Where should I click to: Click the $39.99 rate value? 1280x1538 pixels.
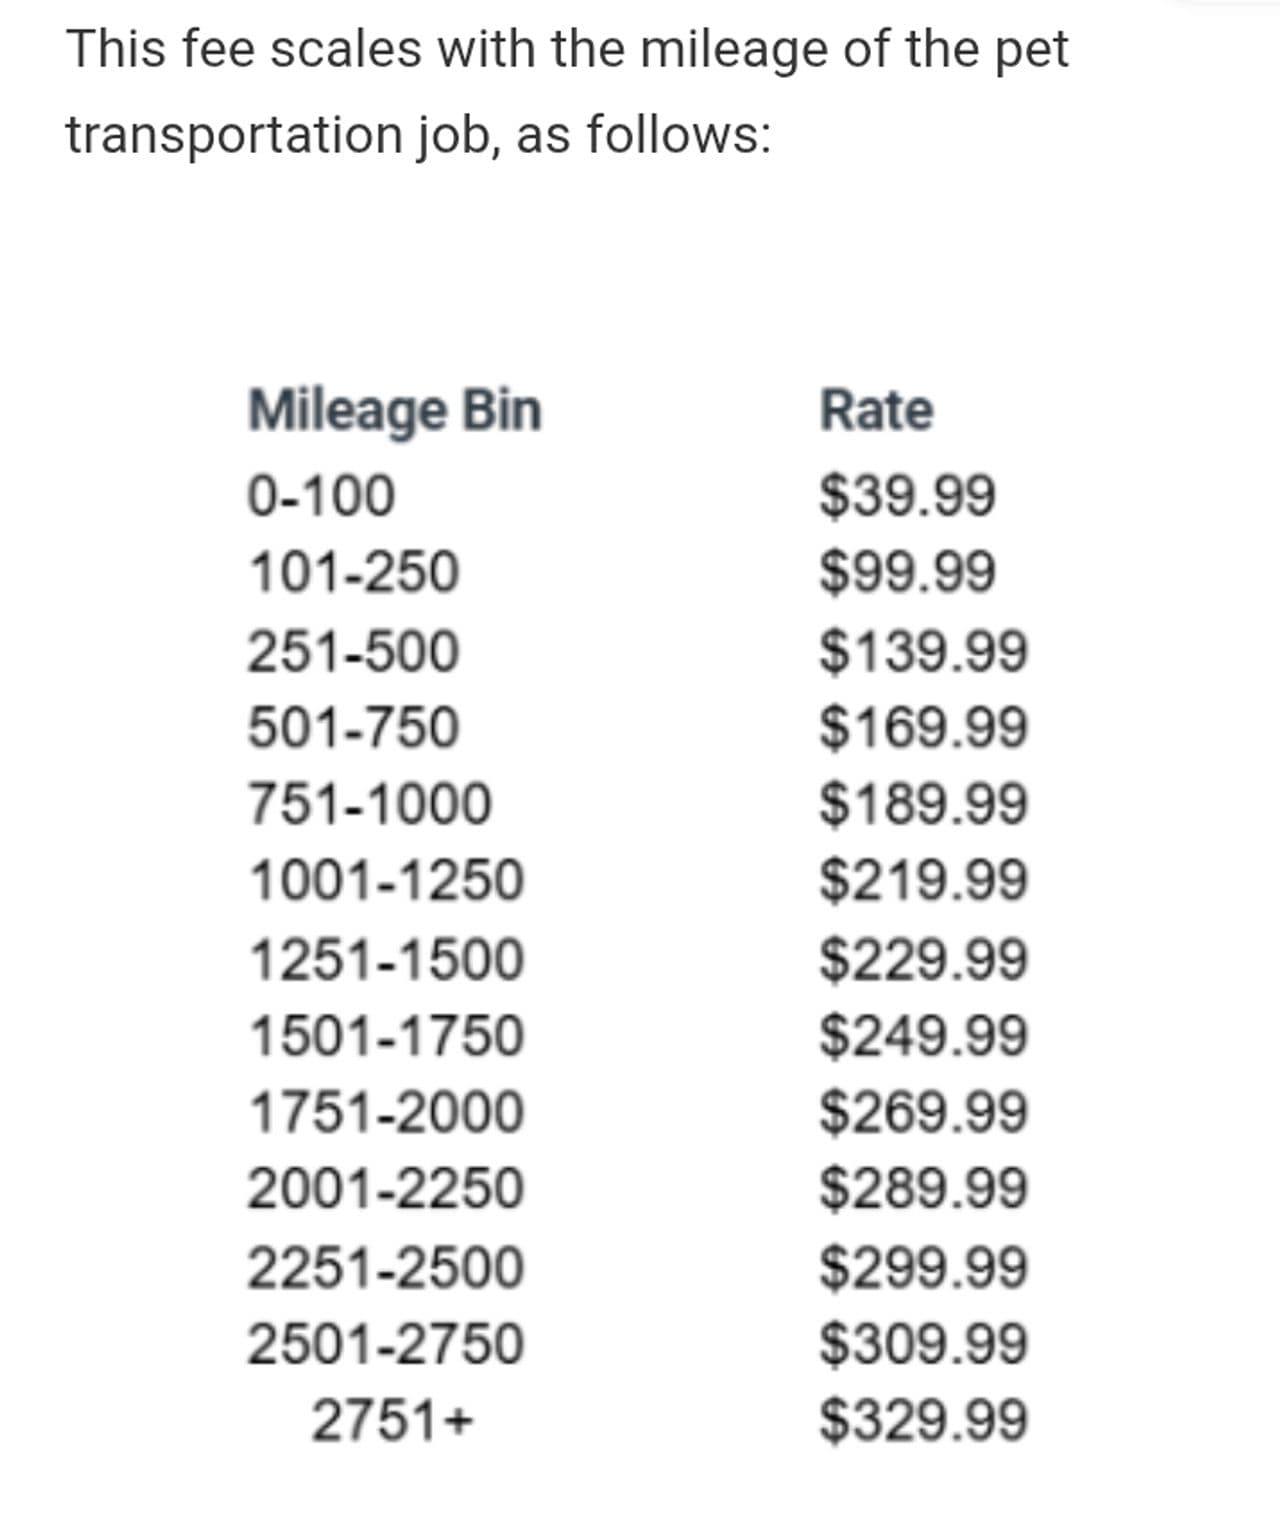[907, 496]
